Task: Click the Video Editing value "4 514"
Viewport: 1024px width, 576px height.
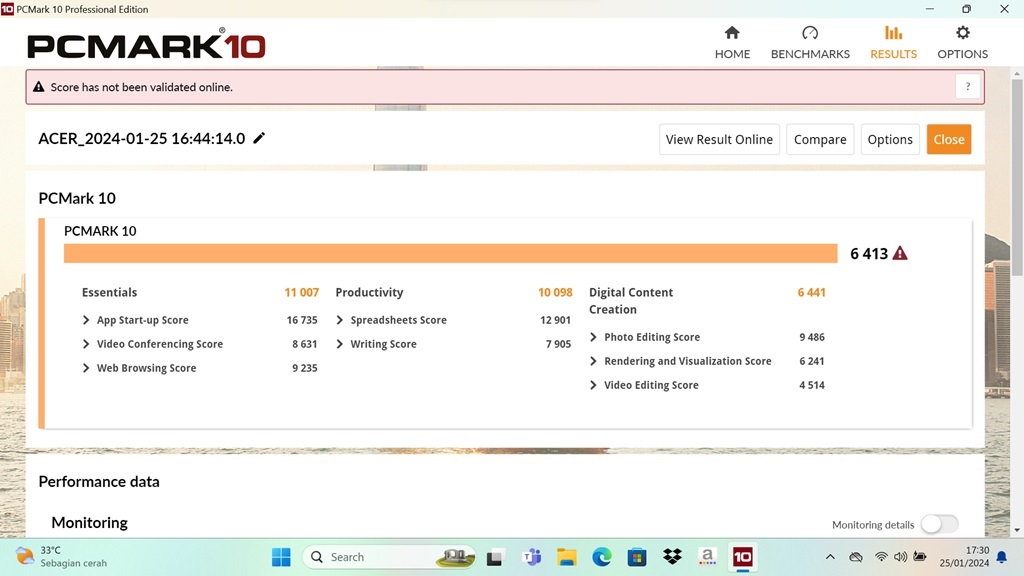Action: click(812, 385)
